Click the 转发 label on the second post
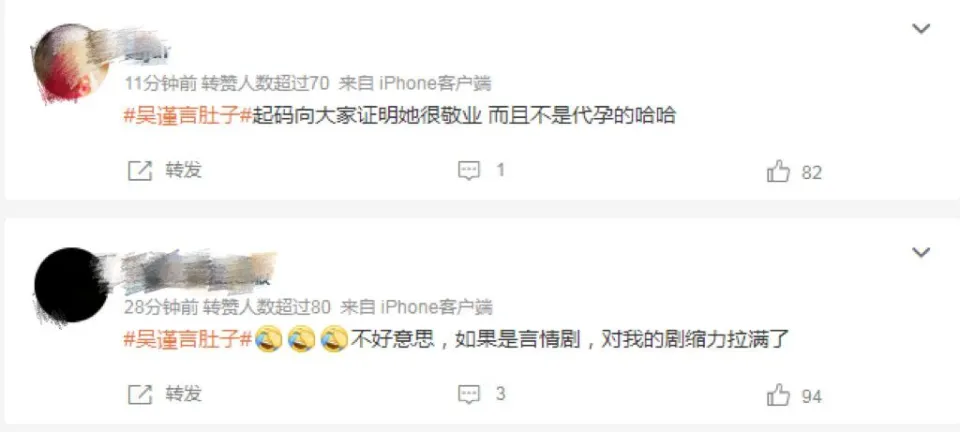The image size is (960, 432). point(184,393)
